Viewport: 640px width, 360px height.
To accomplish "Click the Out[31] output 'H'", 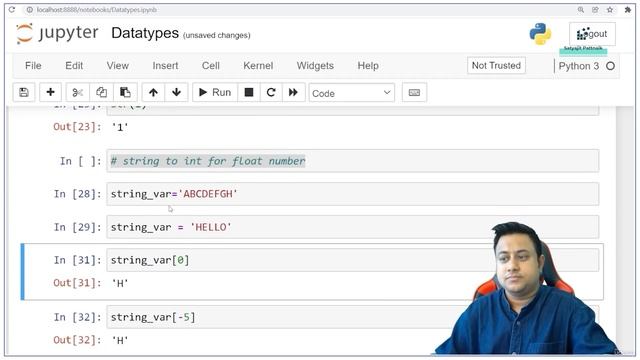I will tap(120, 283).
